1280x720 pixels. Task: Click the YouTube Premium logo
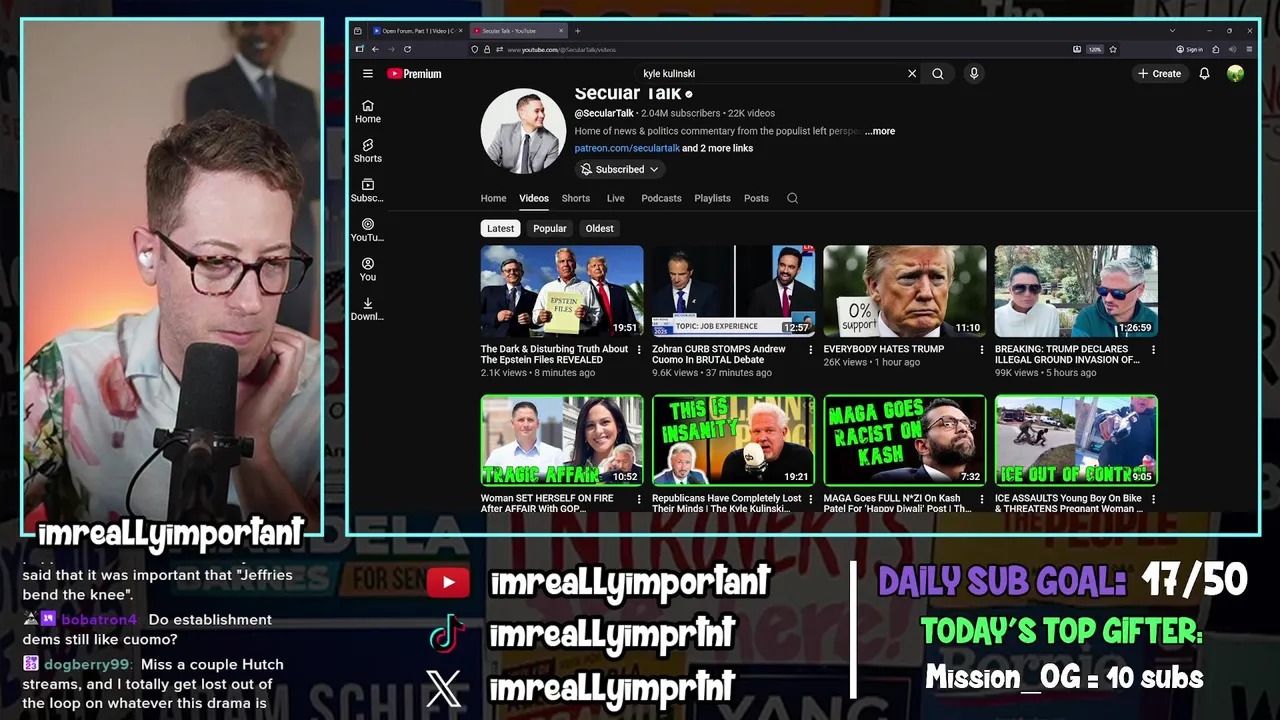click(414, 73)
